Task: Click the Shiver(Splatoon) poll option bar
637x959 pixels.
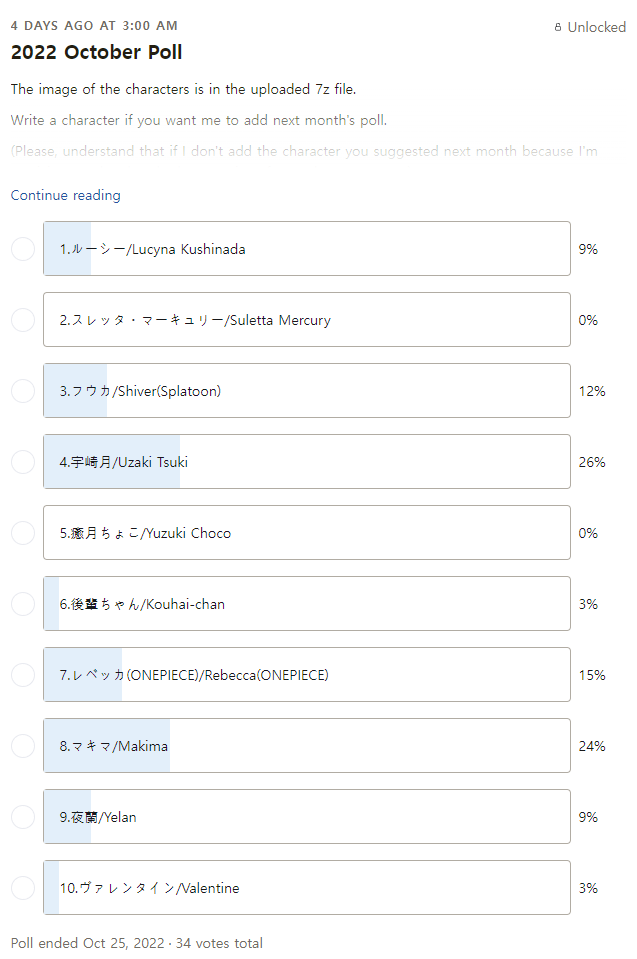Action: (306, 391)
